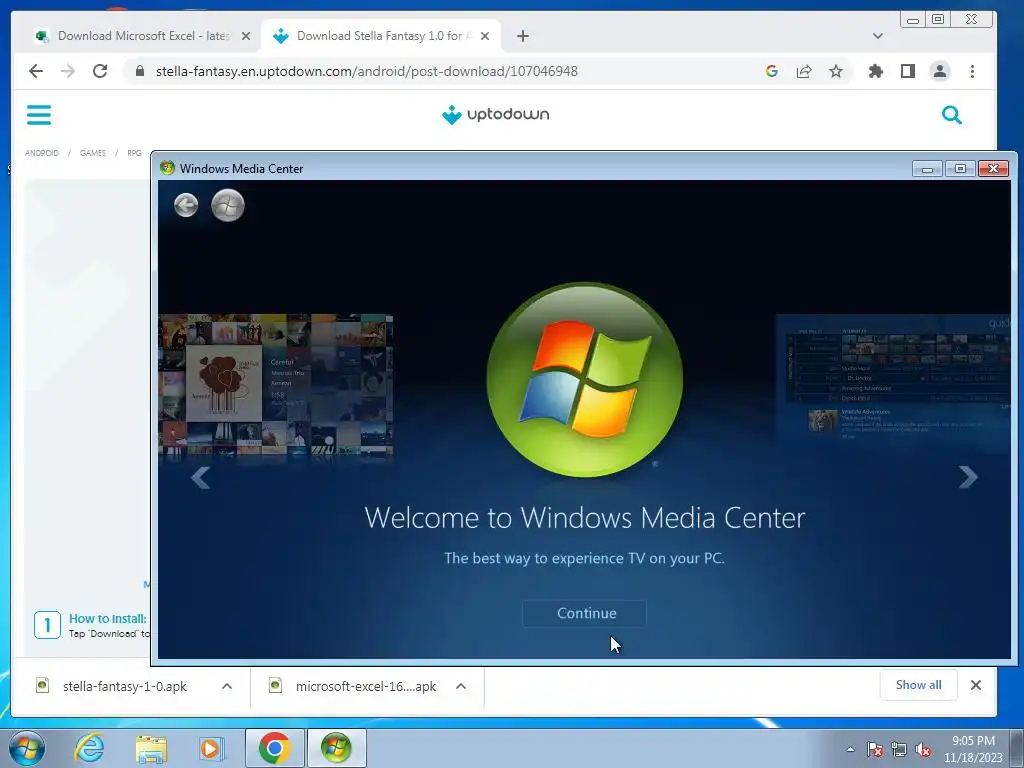Open microsoft-excel apk download
This screenshot has width=1024, height=768.
(366, 686)
